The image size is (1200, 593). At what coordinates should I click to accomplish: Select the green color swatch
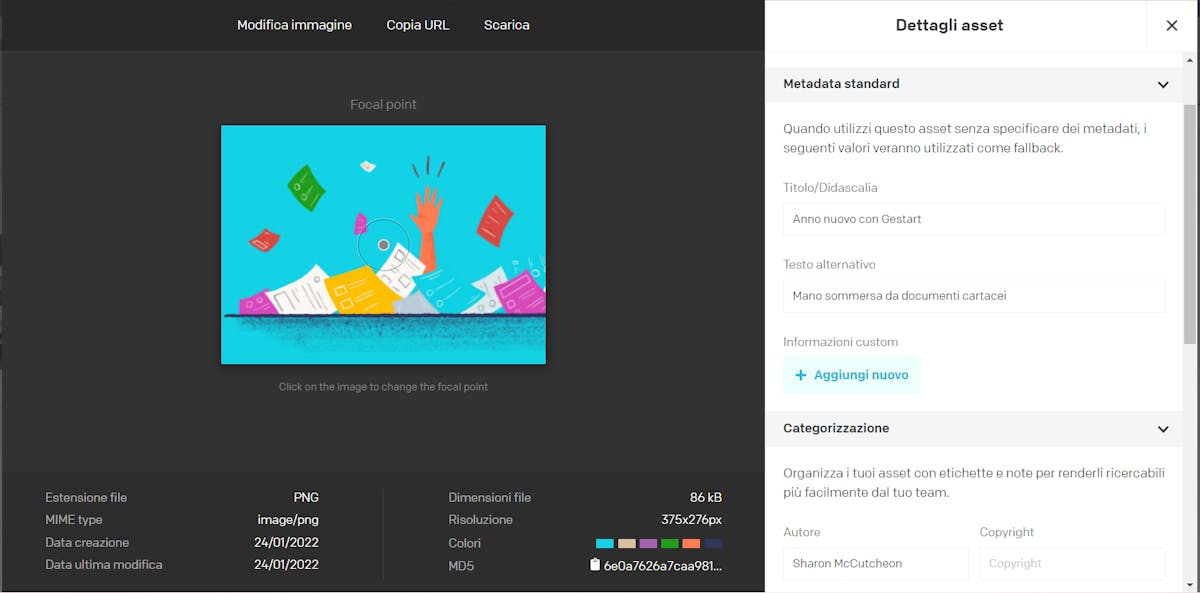670,544
